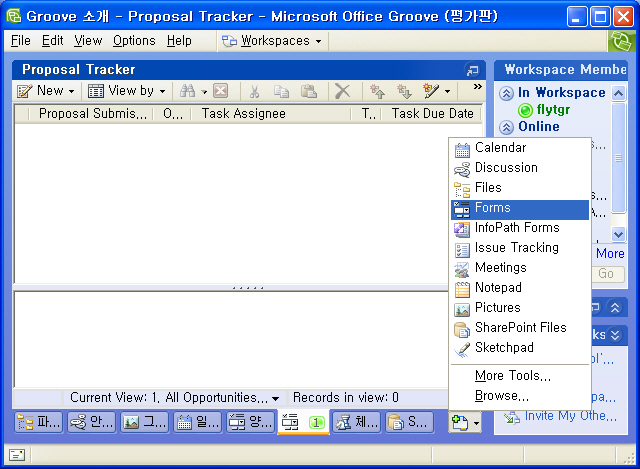Select Discussion from add tool menu
640x469 pixels.
(520, 168)
